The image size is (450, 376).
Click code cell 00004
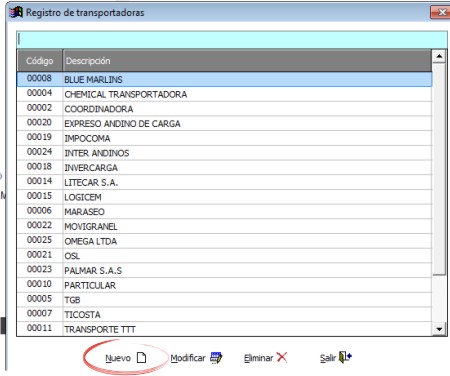pos(39,93)
